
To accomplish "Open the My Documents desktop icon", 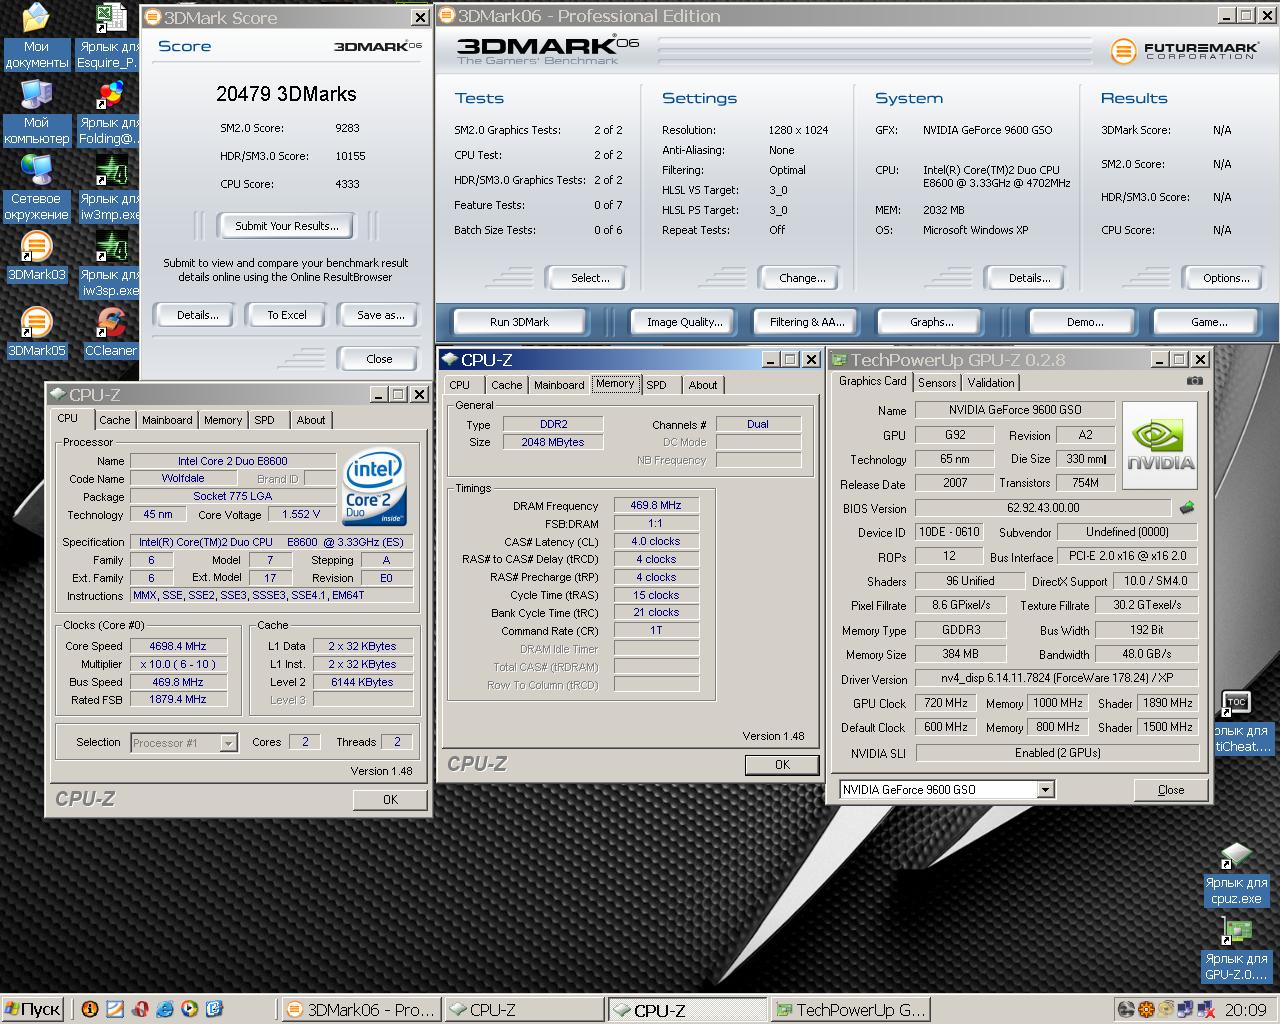I will pyautogui.click(x=36, y=35).
